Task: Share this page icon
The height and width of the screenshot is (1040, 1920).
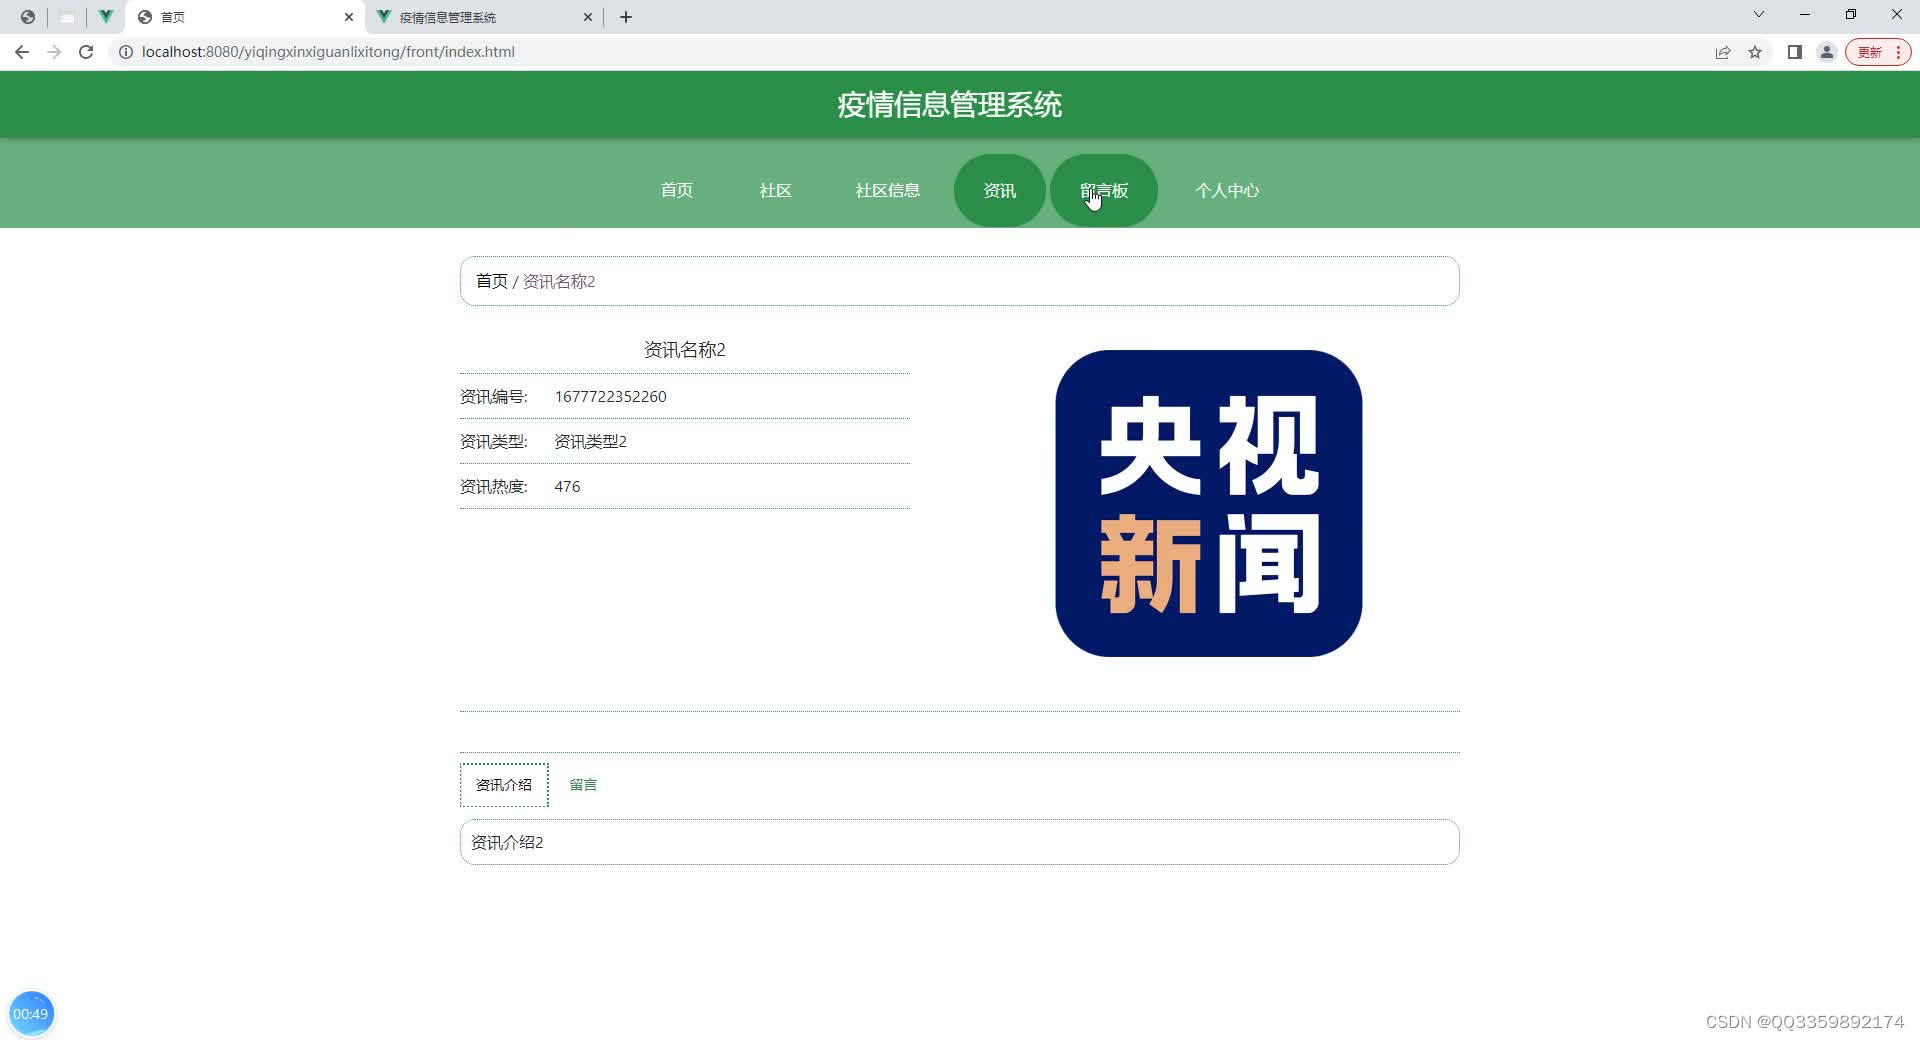Action: point(1722,52)
